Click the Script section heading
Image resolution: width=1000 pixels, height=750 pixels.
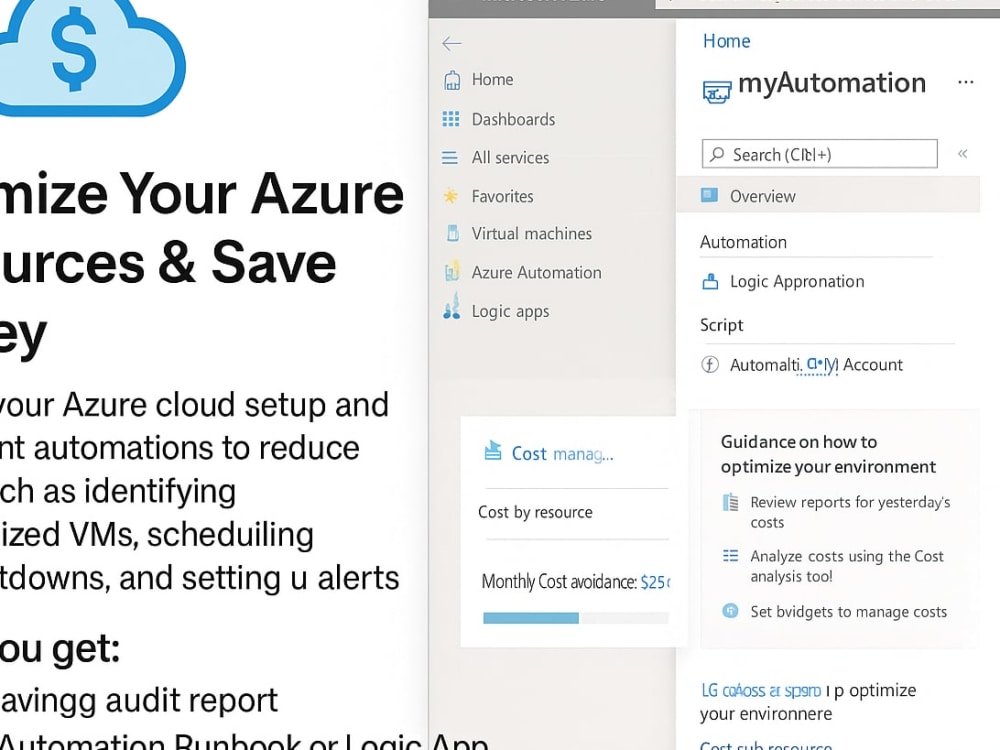[721, 325]
